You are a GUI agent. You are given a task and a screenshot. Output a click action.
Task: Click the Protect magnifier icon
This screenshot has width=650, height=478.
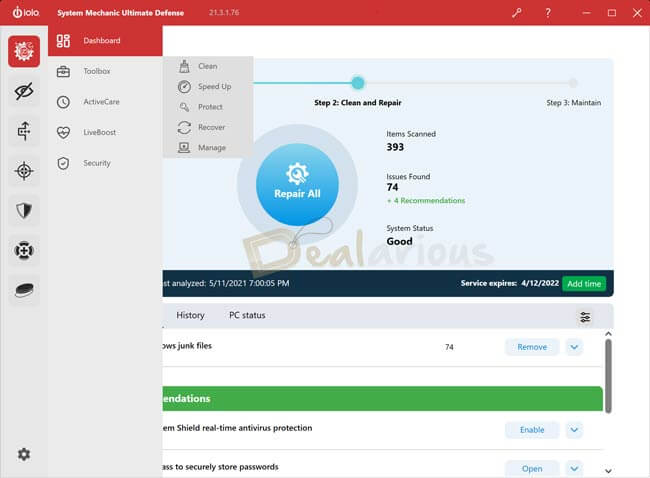[184, 107]
